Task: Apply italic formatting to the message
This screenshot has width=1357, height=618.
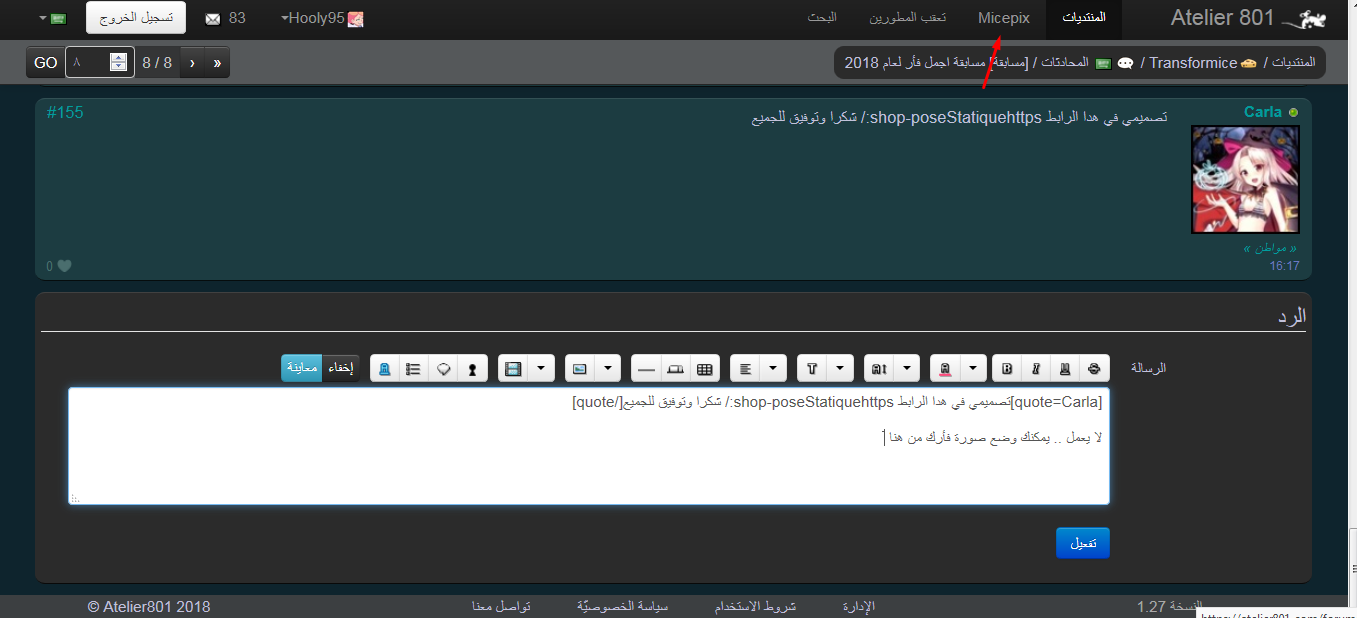Action: (1036, 369)
